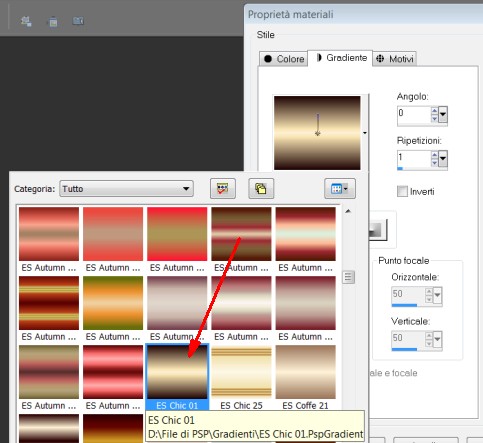Click the gradient list scrollbar thumb

tap(348, 277)
